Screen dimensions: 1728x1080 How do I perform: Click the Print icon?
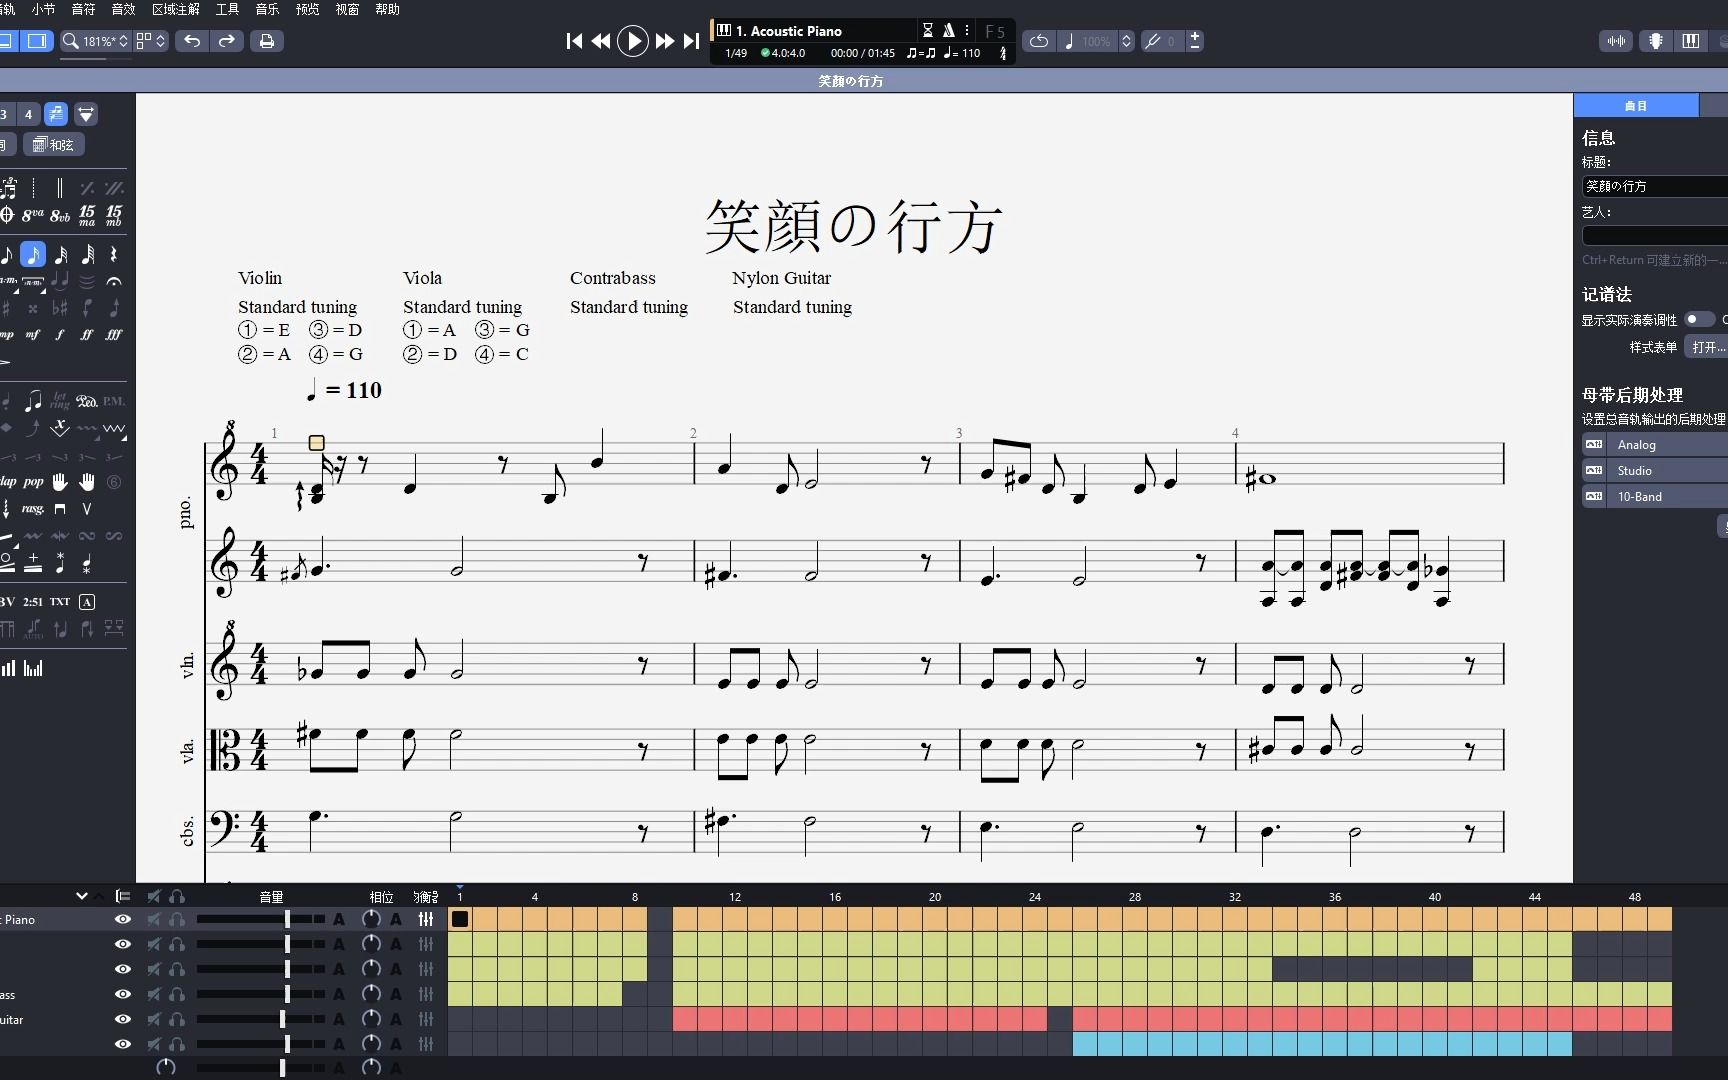click(266, 41)
